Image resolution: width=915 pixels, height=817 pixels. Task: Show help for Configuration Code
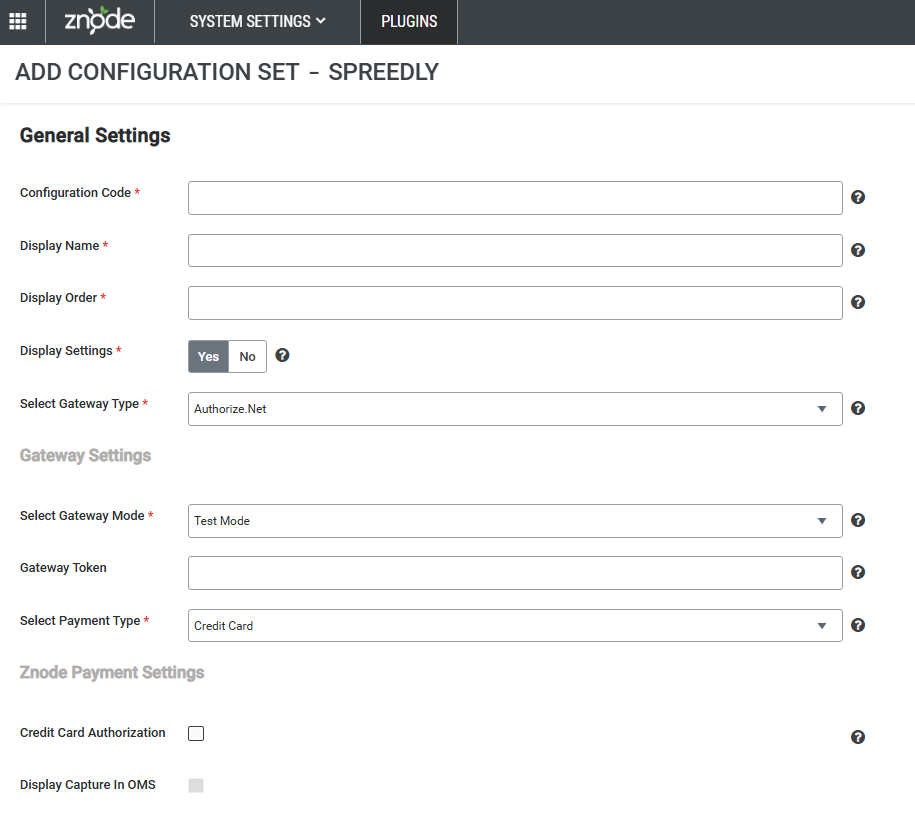click(x=857, y=197)
